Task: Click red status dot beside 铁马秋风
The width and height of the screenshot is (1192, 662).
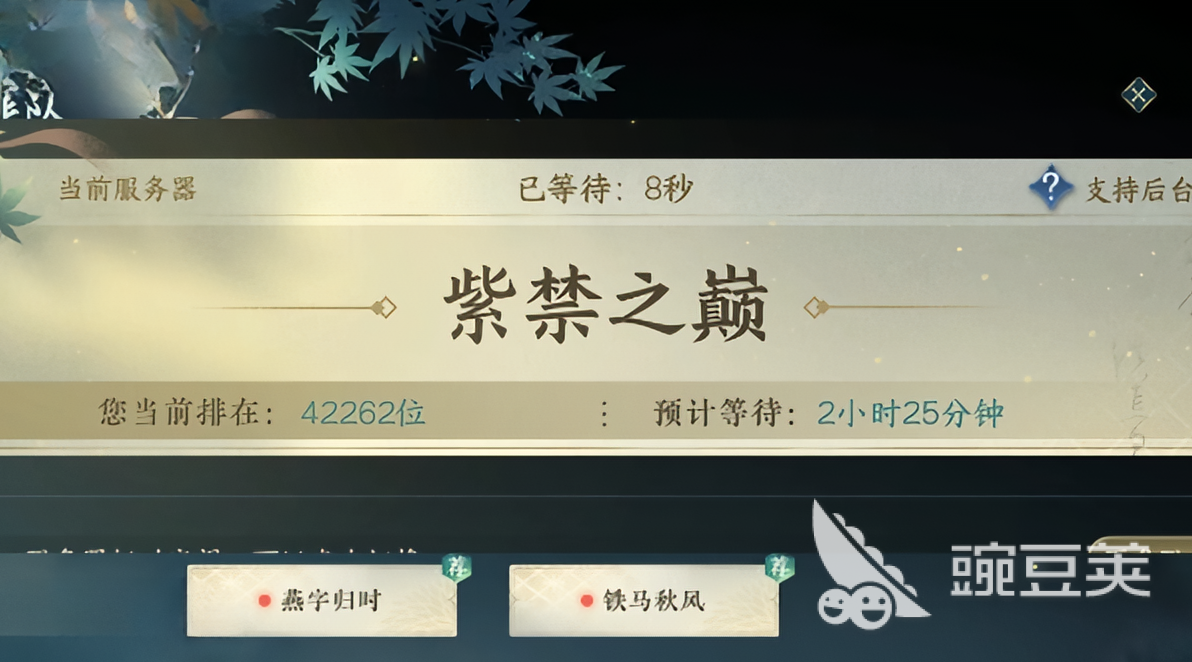Action: [x=586, y=601]
